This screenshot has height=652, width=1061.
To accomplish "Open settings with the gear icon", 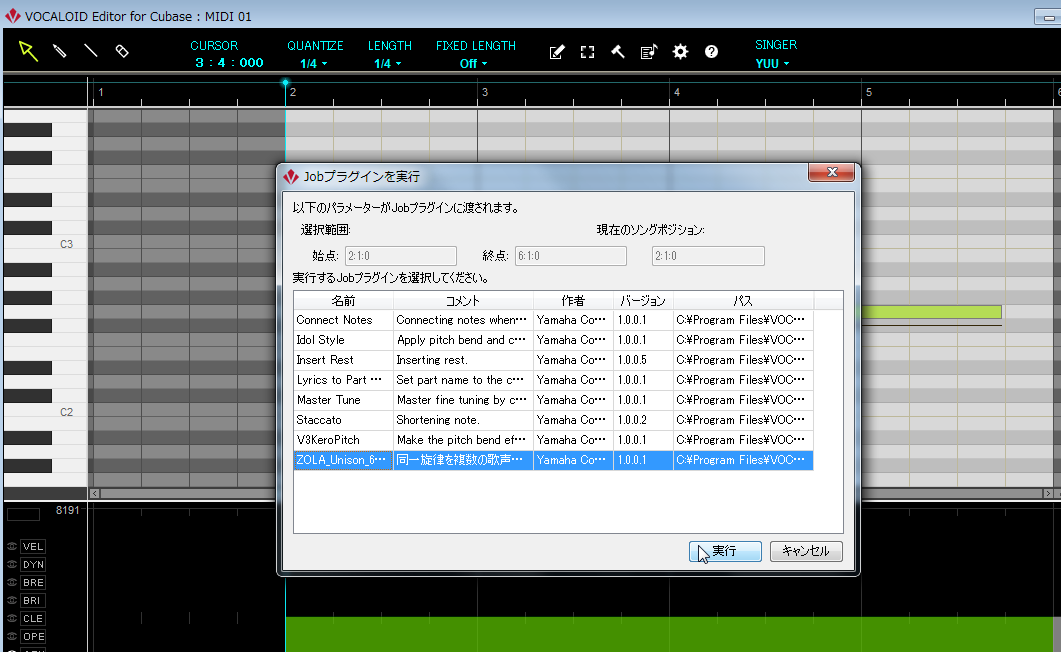I will click(x=680, y=52).
